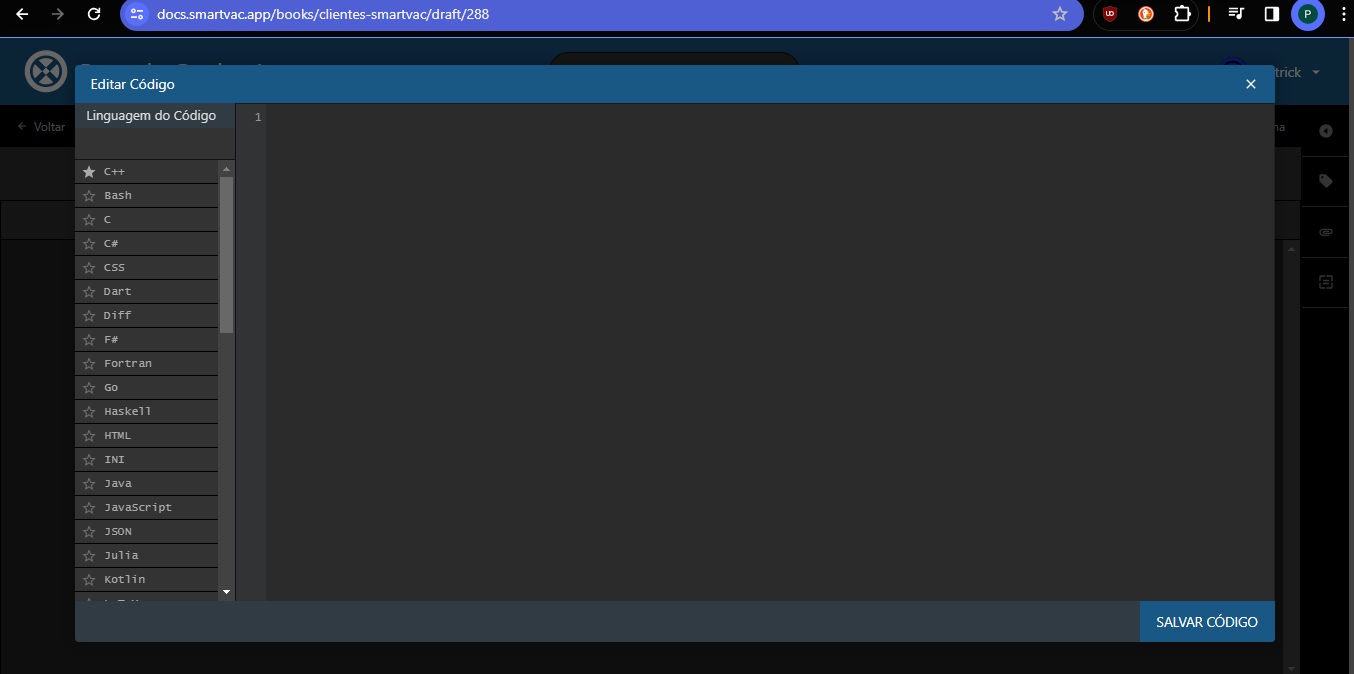
Task: Unfavorite C++ using its star
Action: [x=89, y=172]
